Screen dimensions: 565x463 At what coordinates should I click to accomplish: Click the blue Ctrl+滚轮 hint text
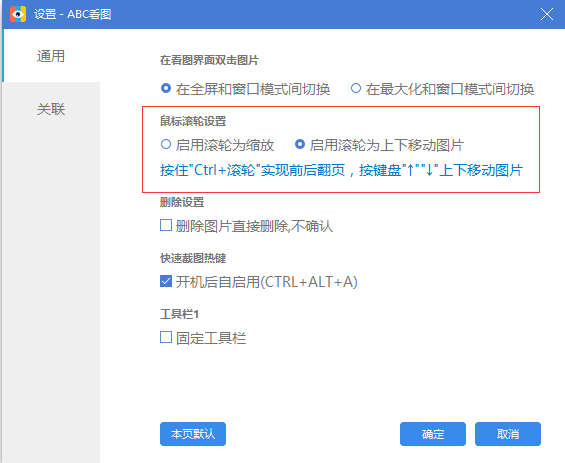(x=341, y=170)
